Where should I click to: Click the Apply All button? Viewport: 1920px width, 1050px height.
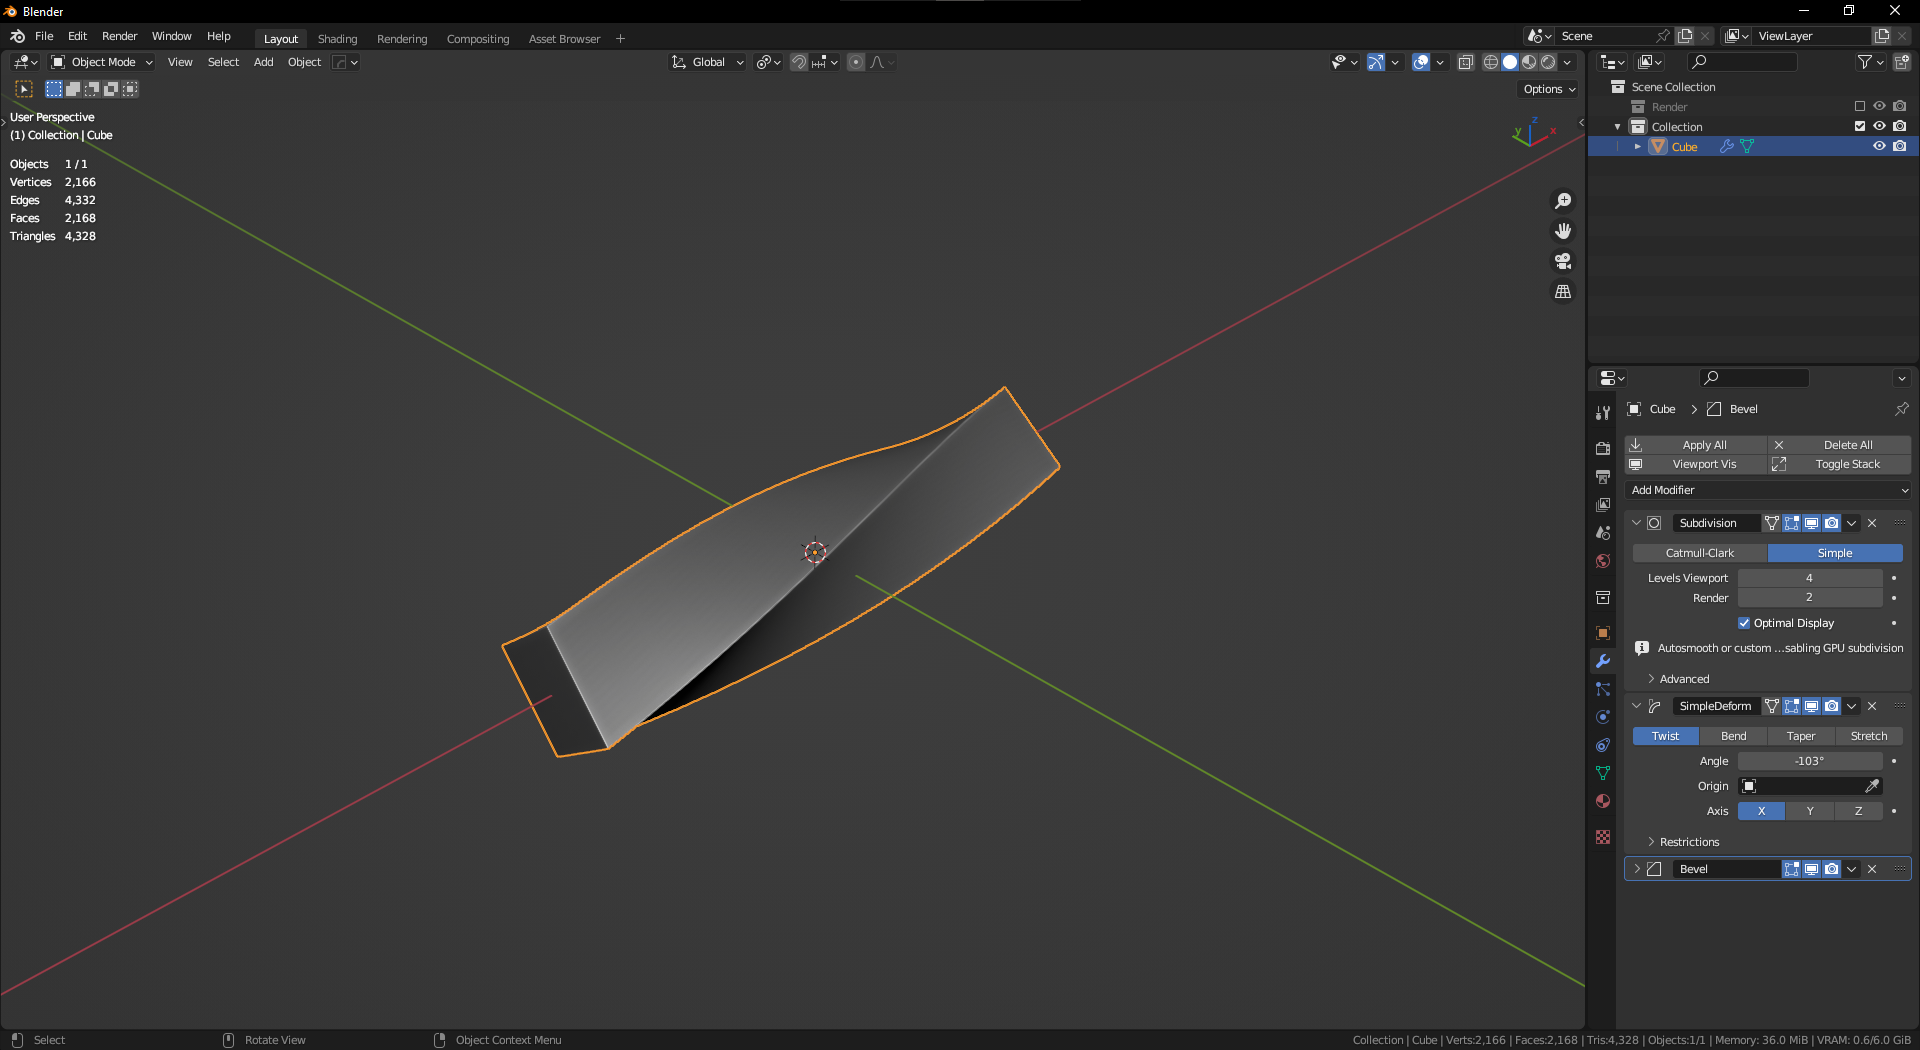(1696, 445)
